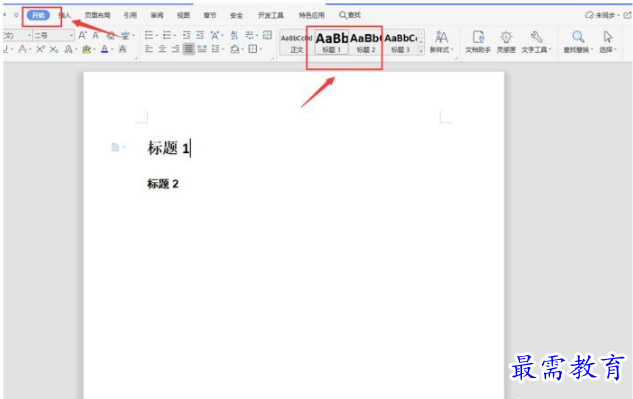Click the heading text 标题 2 in document
The width and height of the screenshot is (633, 399).
(x=163, y=184)
